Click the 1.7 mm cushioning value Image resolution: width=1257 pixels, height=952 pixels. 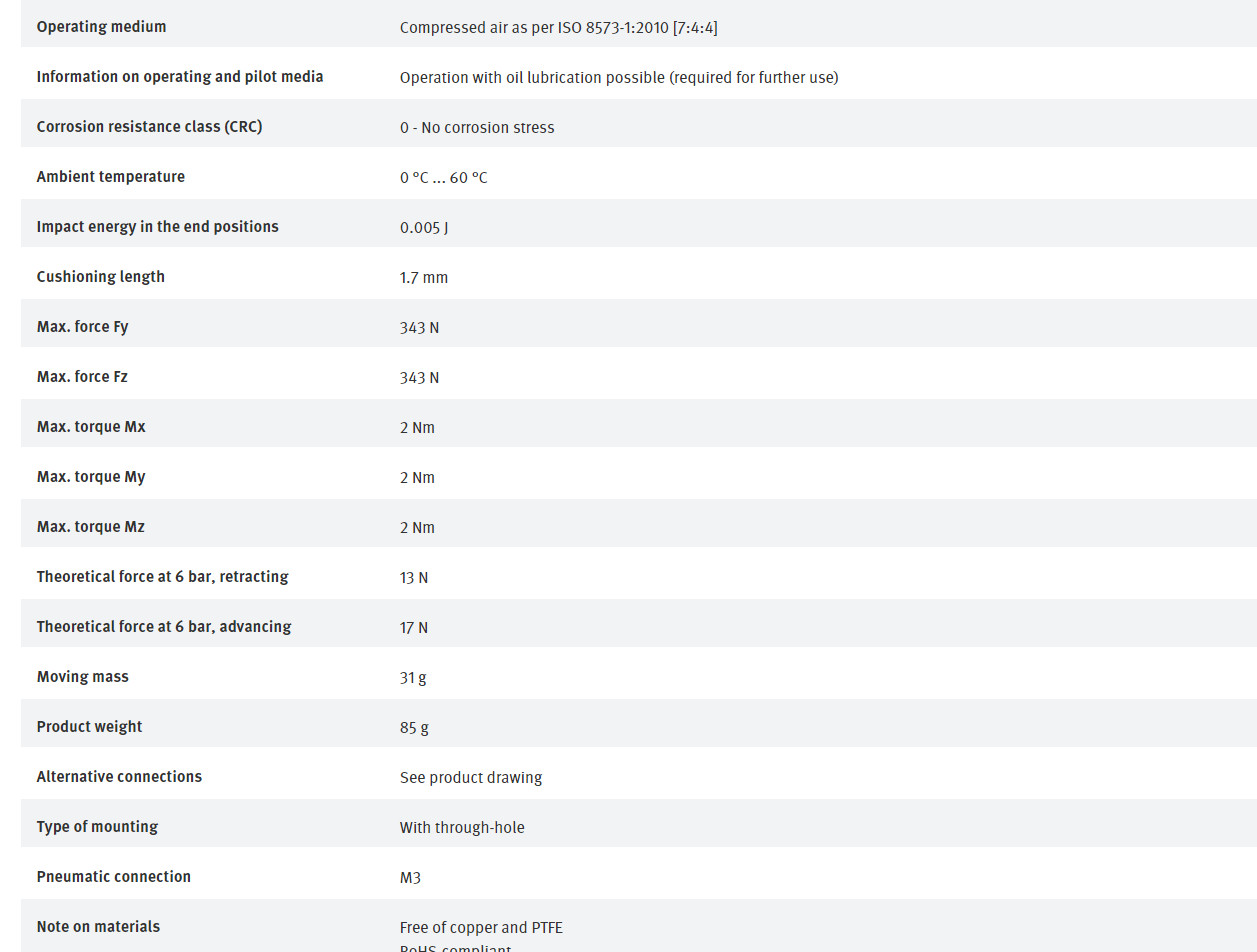(424, 278)
